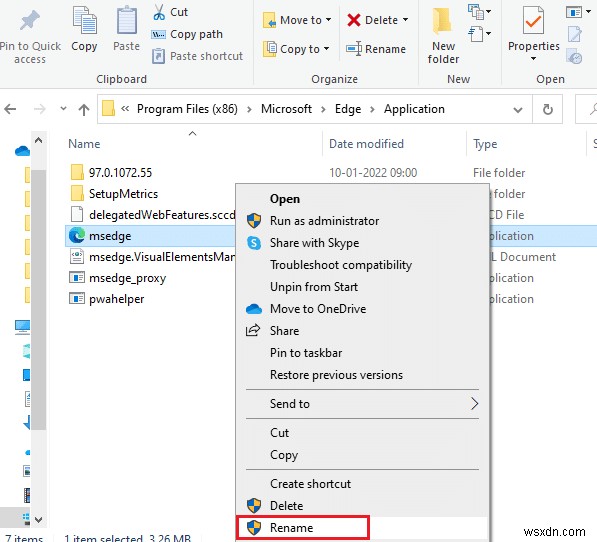
Task: Click Microsoft in the address breadcrumb
Action: pyautogui.click(x=286, y=109)
